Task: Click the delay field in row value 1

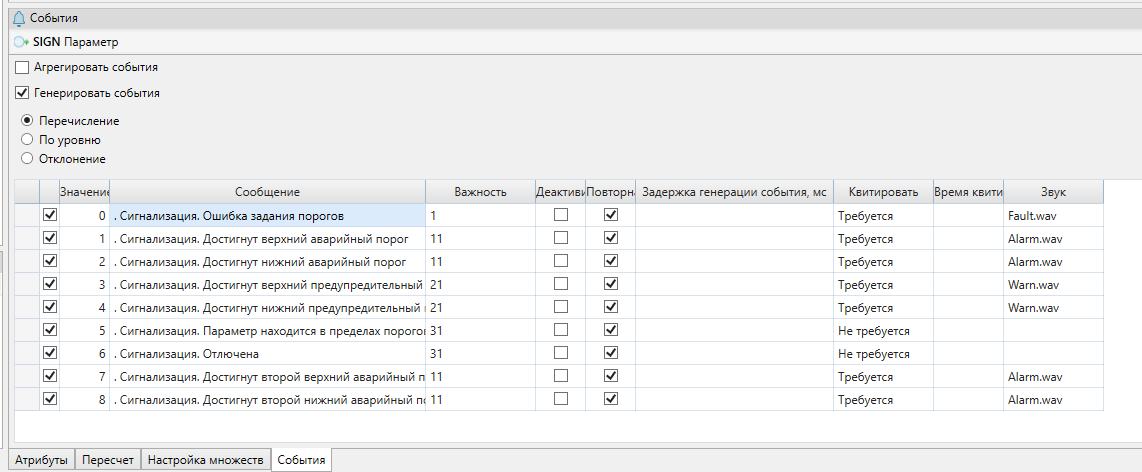Action: 734,238
